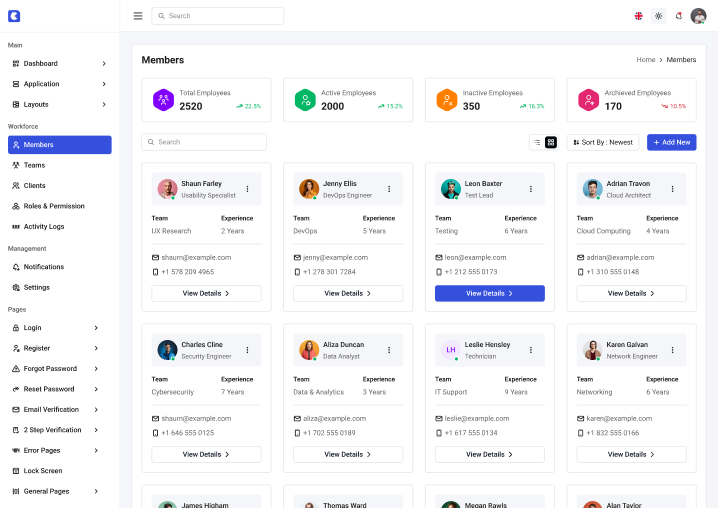Open Activity Logs in sidebar
The width and height of the screenshot is (718, 508).
(x=60, y=226)
